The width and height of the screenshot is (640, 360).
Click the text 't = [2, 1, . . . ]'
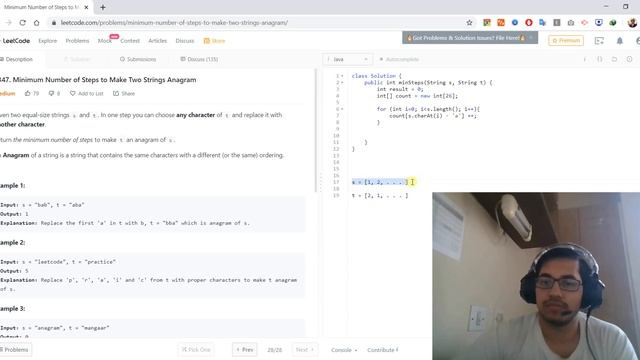coord(380,196)
